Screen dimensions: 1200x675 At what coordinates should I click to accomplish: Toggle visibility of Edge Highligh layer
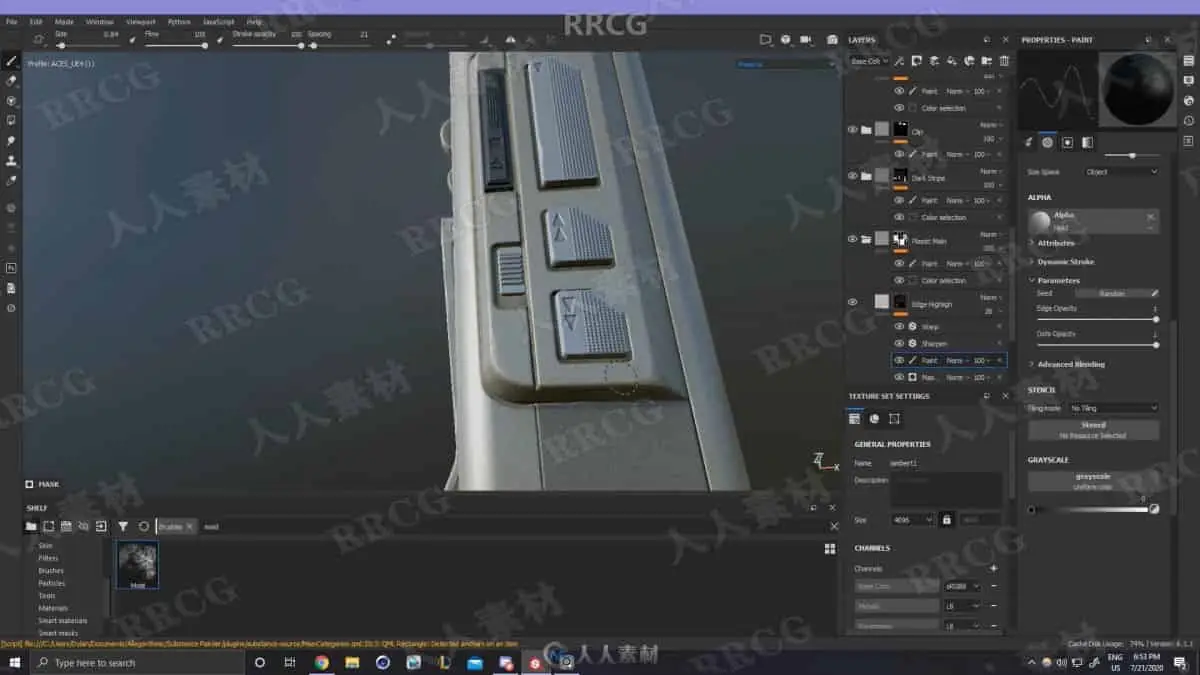coord(852,302)
